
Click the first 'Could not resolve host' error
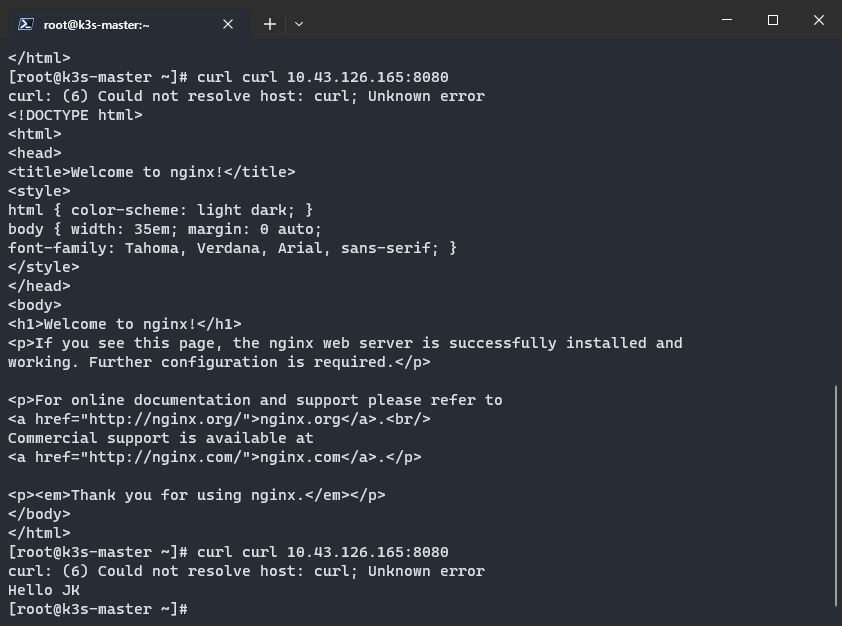pos(246,97)
